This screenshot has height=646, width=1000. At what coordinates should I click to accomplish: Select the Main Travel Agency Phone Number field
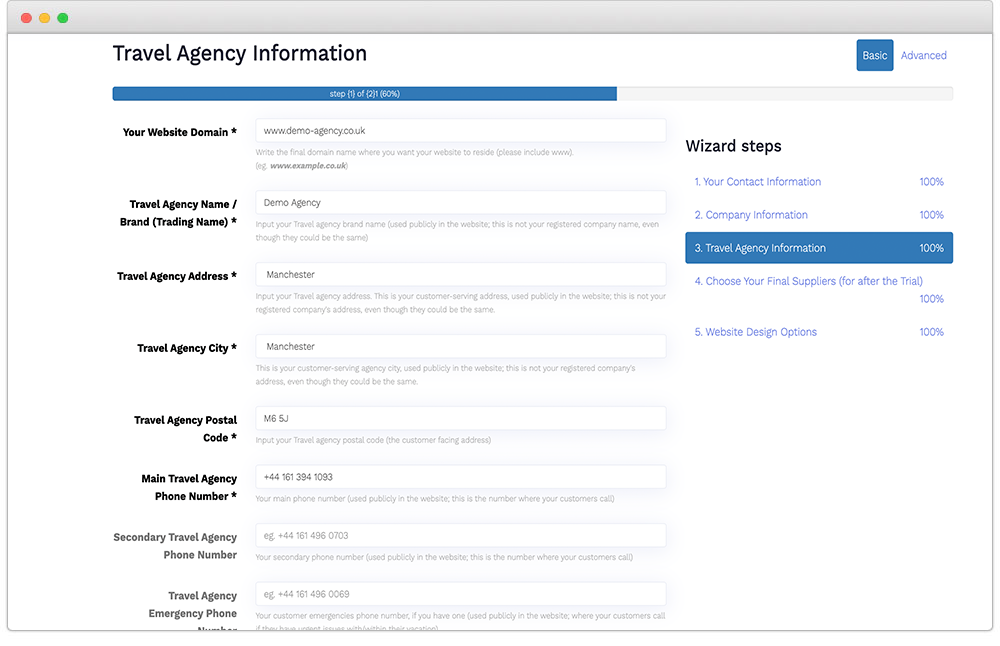(x=460, y=477)
